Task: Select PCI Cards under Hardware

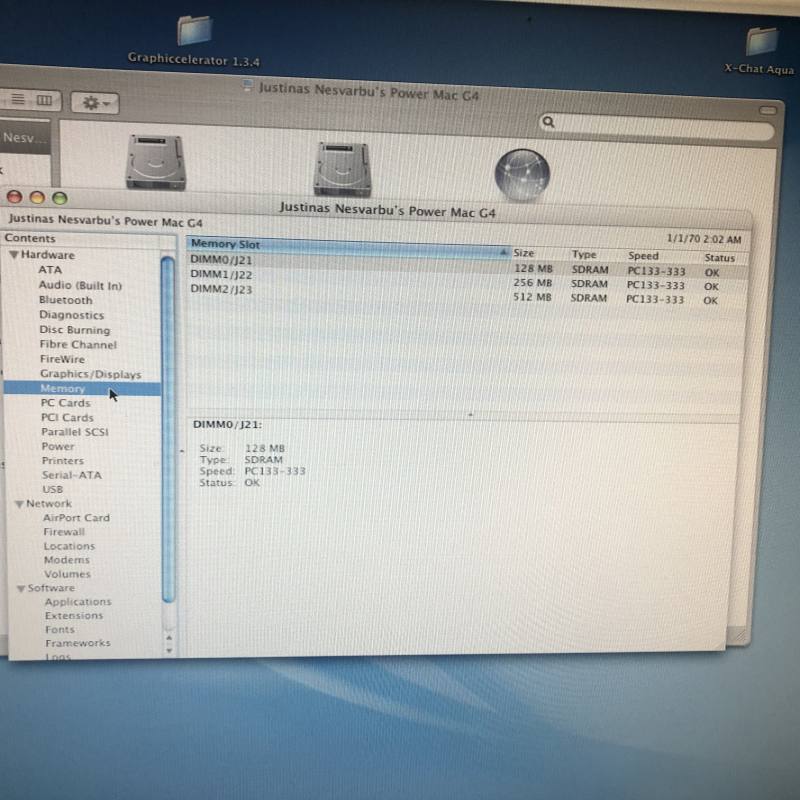Action: click(x=67, y=417)
